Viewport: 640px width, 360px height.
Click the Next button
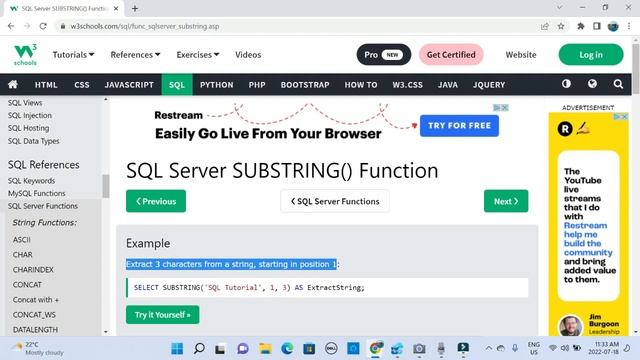tap(506, 201)
